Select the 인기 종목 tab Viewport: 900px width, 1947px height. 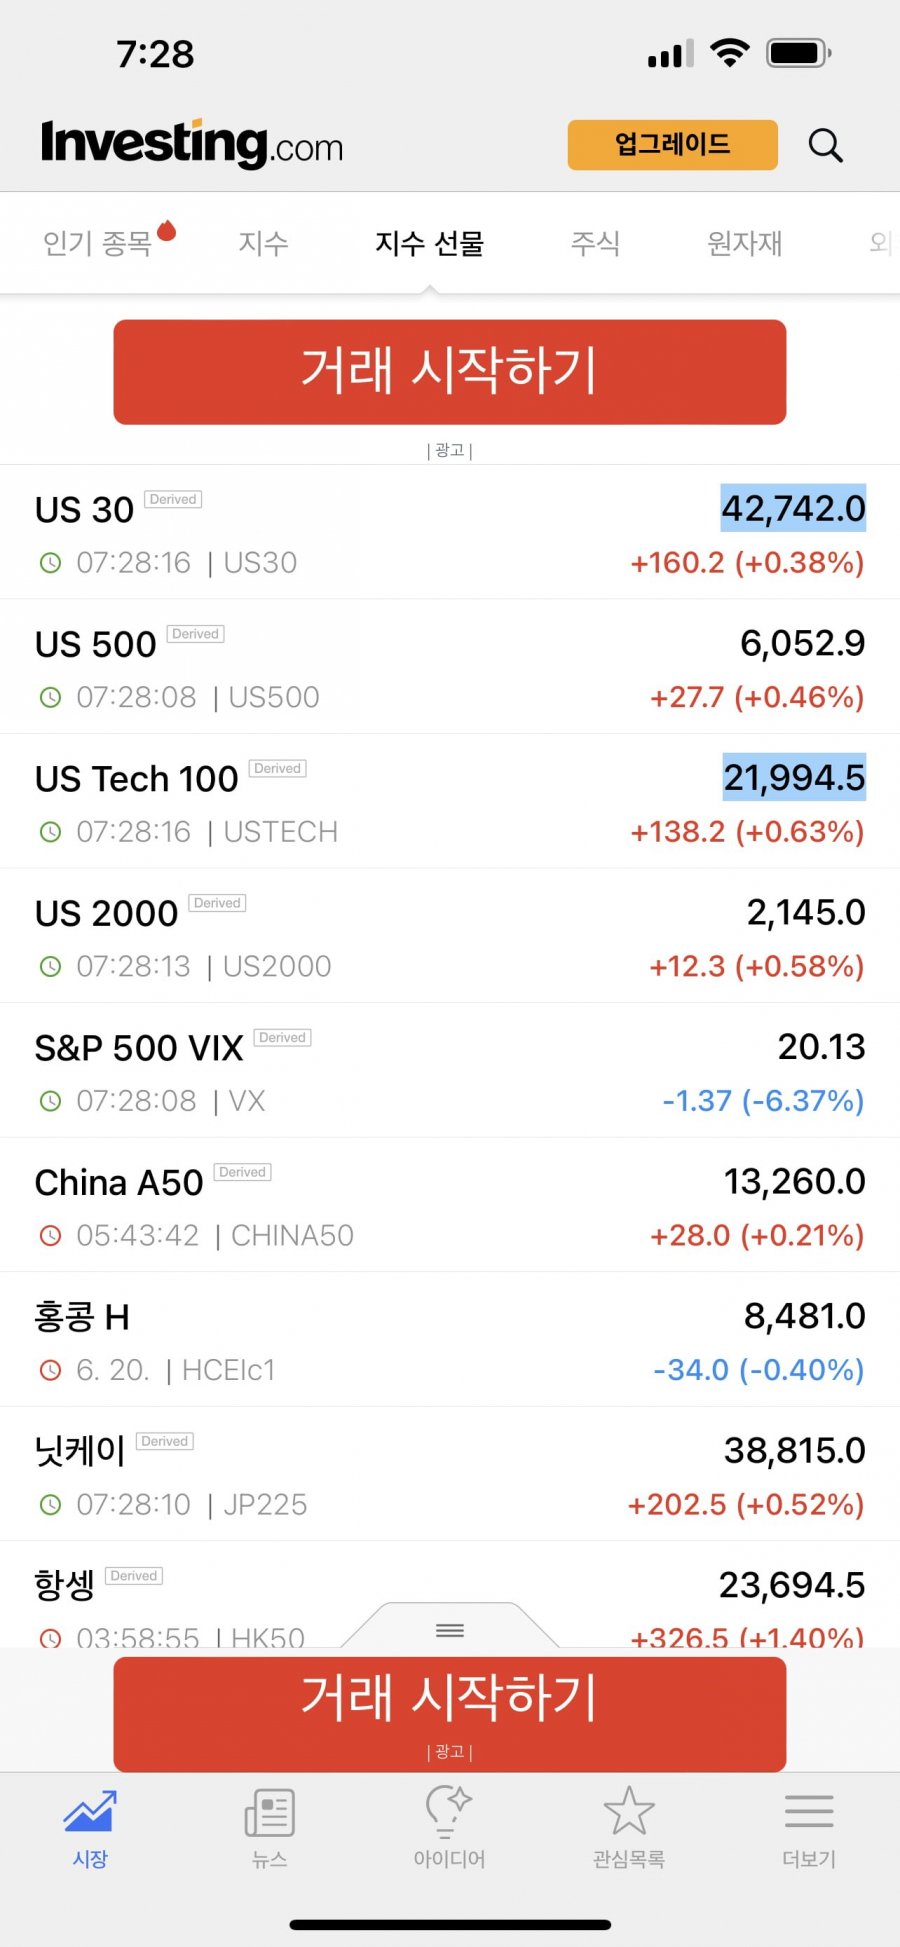tap(97, 243)
